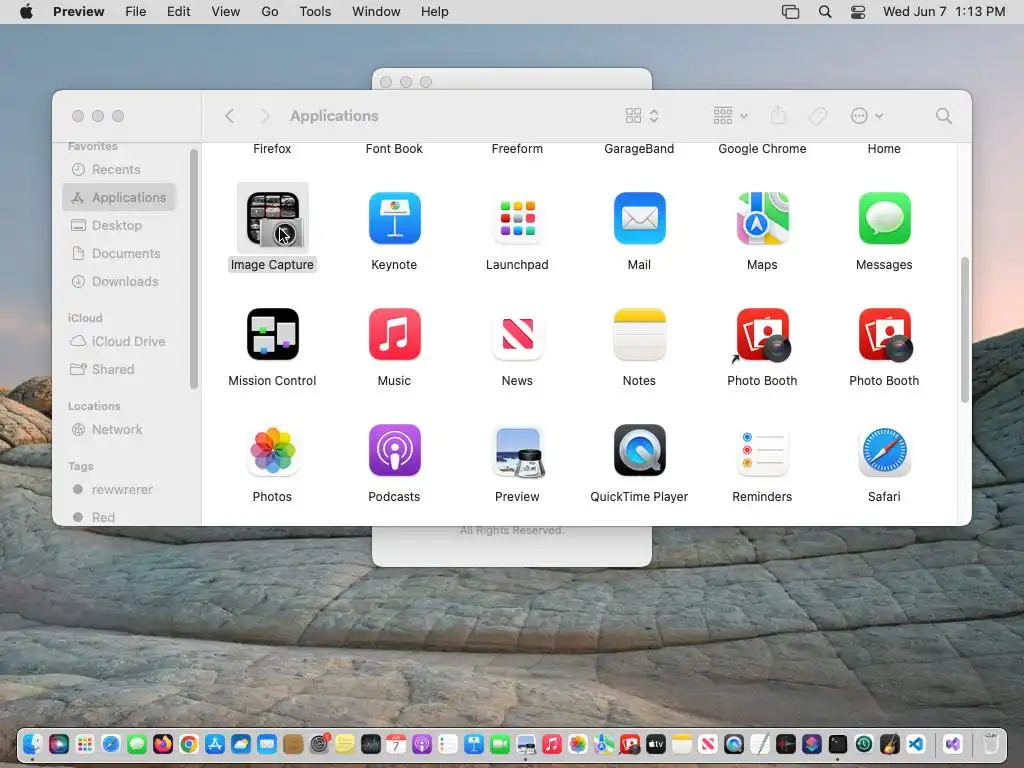Open the Group By dropdown in toolbar
Screen dimensions: 1024x768
pos(730,116)
